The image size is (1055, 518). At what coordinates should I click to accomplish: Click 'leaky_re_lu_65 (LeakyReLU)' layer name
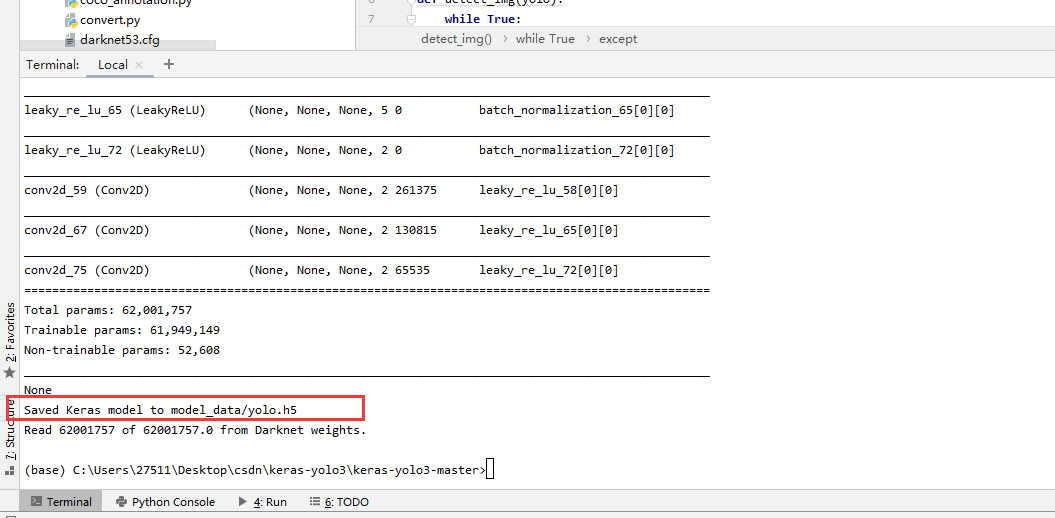point(114,110)
